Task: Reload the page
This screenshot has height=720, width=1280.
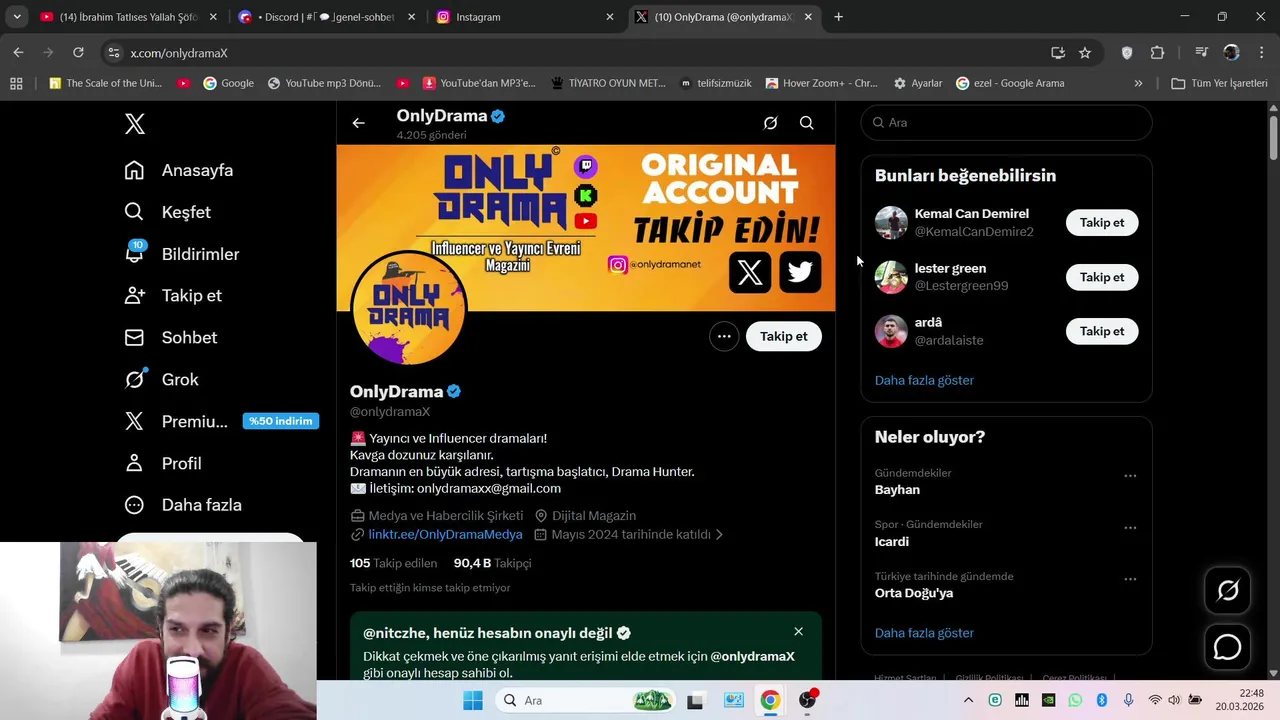Action: point(78,52)
